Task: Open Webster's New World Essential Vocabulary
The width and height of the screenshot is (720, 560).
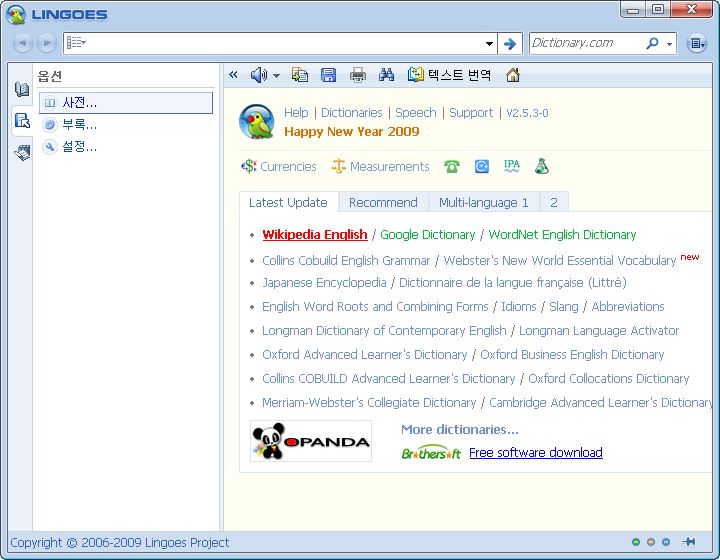Action: [x=560, y=260]
